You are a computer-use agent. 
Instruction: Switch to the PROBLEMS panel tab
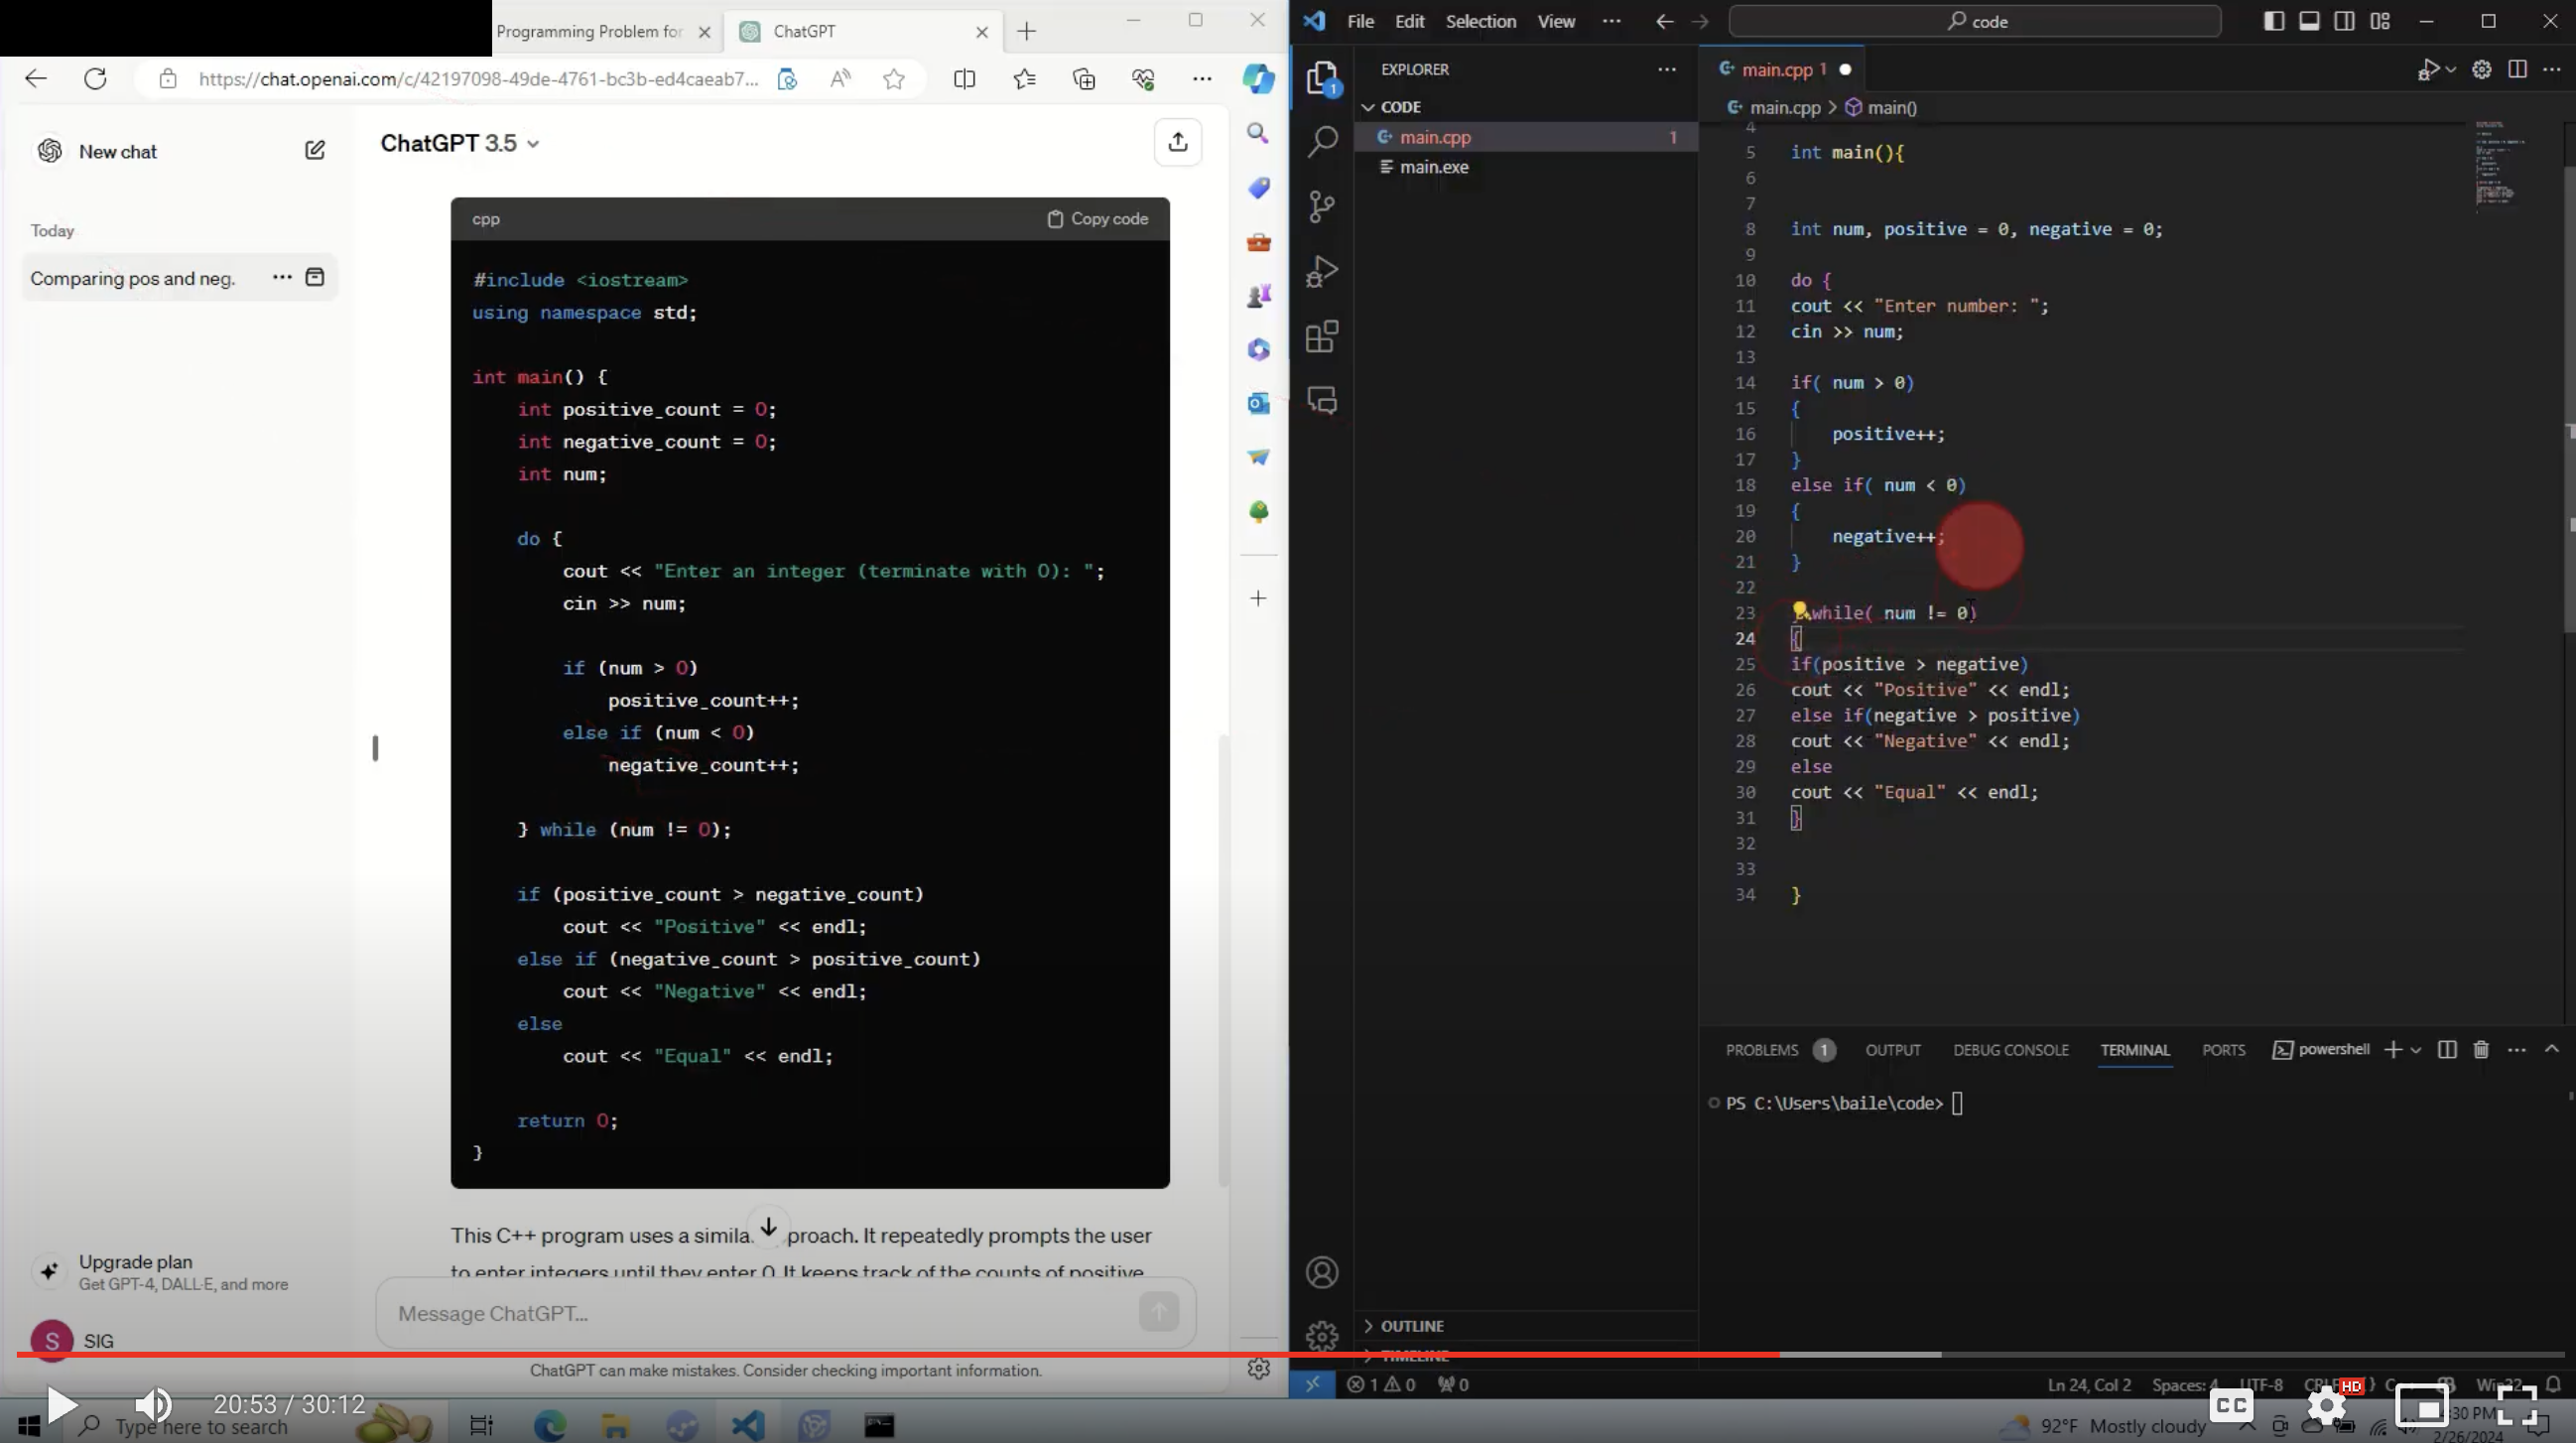click(1761, 1050)
